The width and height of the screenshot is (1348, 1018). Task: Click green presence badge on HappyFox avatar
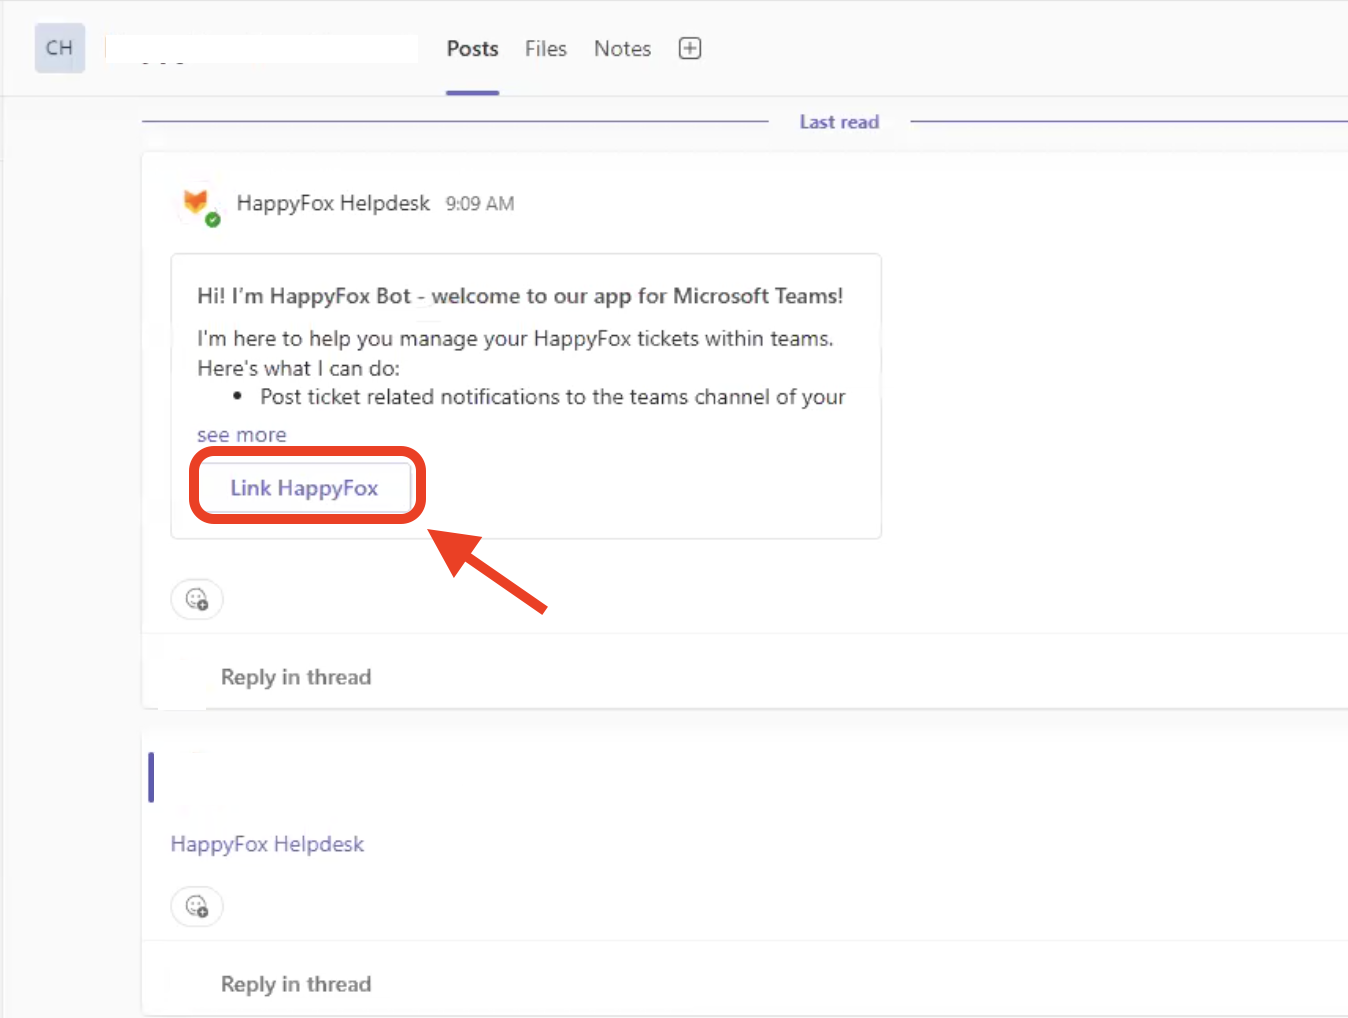[x=213, y=220]
